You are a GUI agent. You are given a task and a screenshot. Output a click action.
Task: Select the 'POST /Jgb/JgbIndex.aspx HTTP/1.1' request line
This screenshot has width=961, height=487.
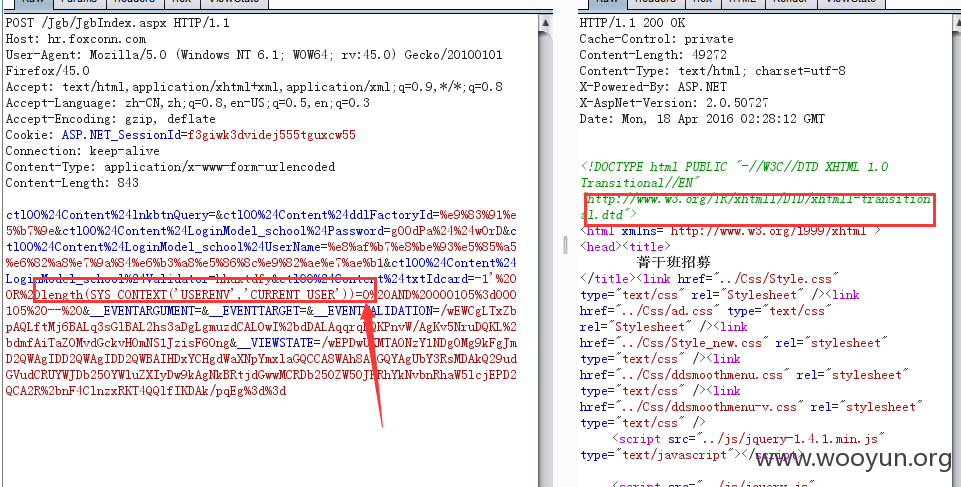click(118, 23)
